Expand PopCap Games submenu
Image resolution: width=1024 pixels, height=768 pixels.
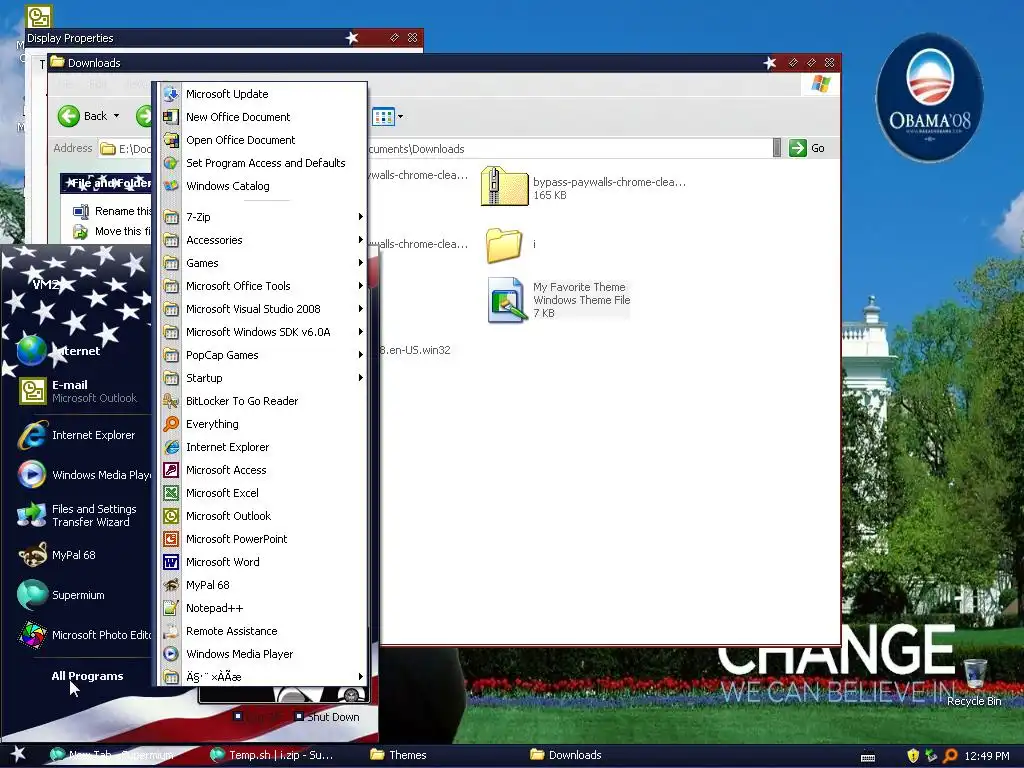point(263,355)
